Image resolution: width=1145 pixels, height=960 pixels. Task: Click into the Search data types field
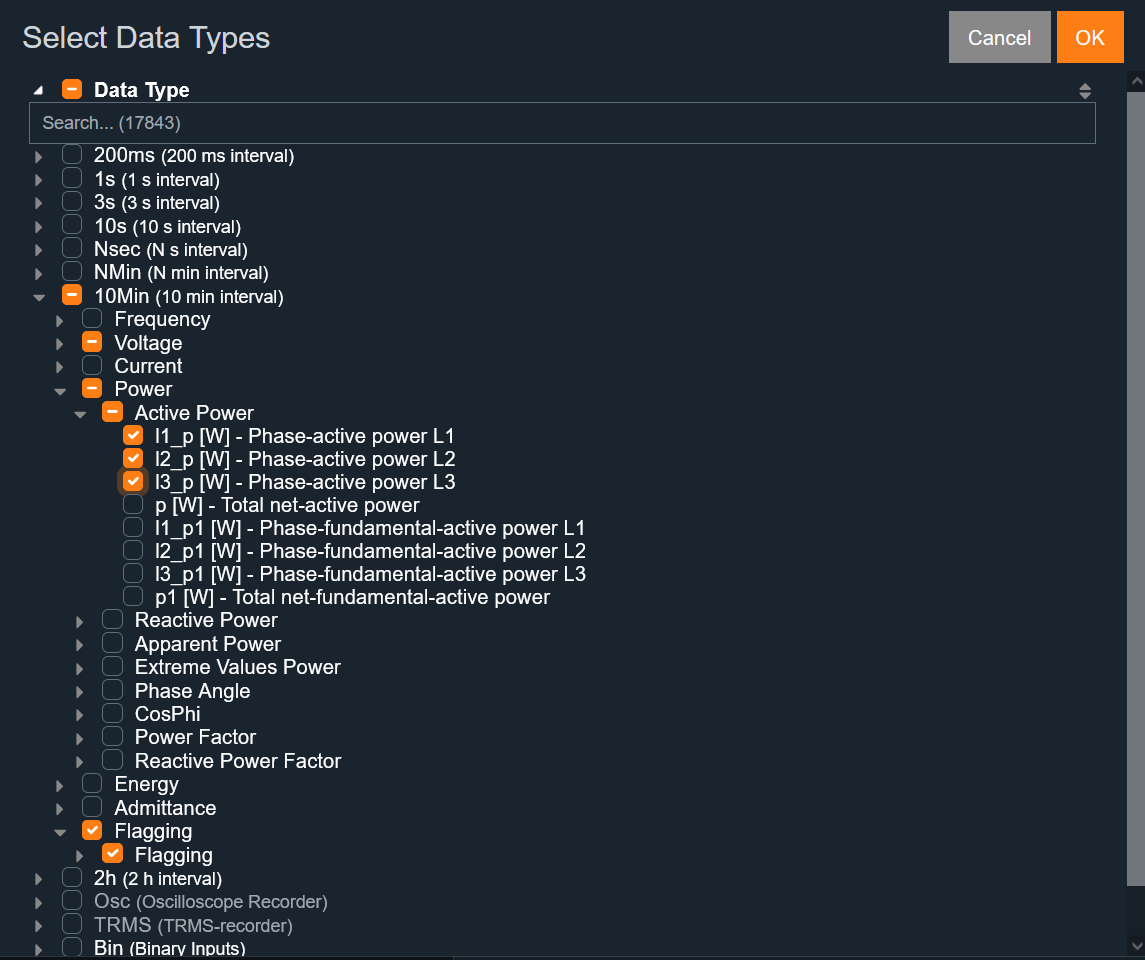(x=562, y=123)
